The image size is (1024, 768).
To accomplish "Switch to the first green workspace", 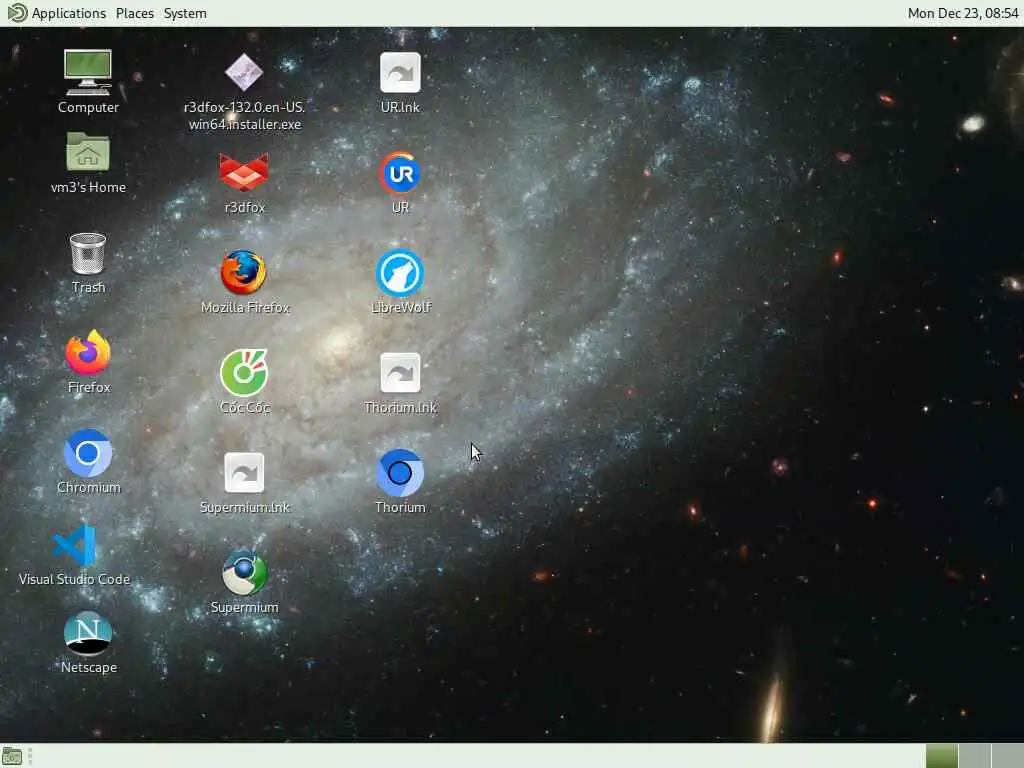I will coord(942,756).
